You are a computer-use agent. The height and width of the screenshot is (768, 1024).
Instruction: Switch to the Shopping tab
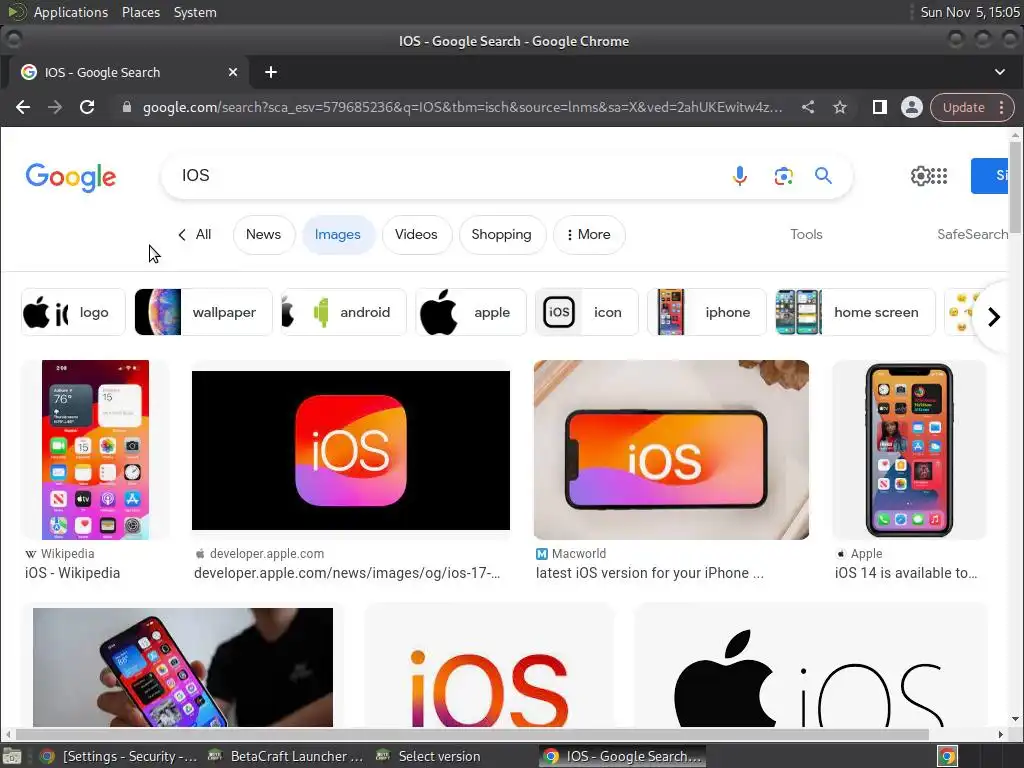click(502, 234)
